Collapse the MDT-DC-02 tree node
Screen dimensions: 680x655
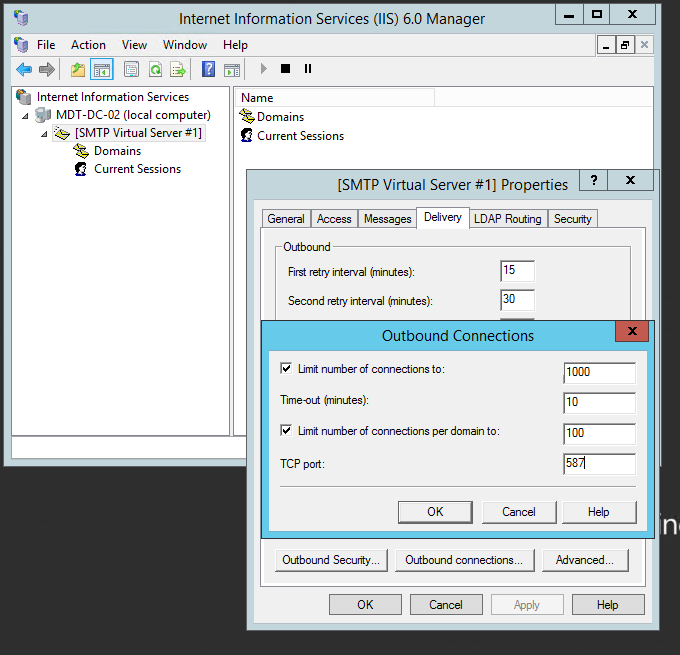tap(25, 116)
